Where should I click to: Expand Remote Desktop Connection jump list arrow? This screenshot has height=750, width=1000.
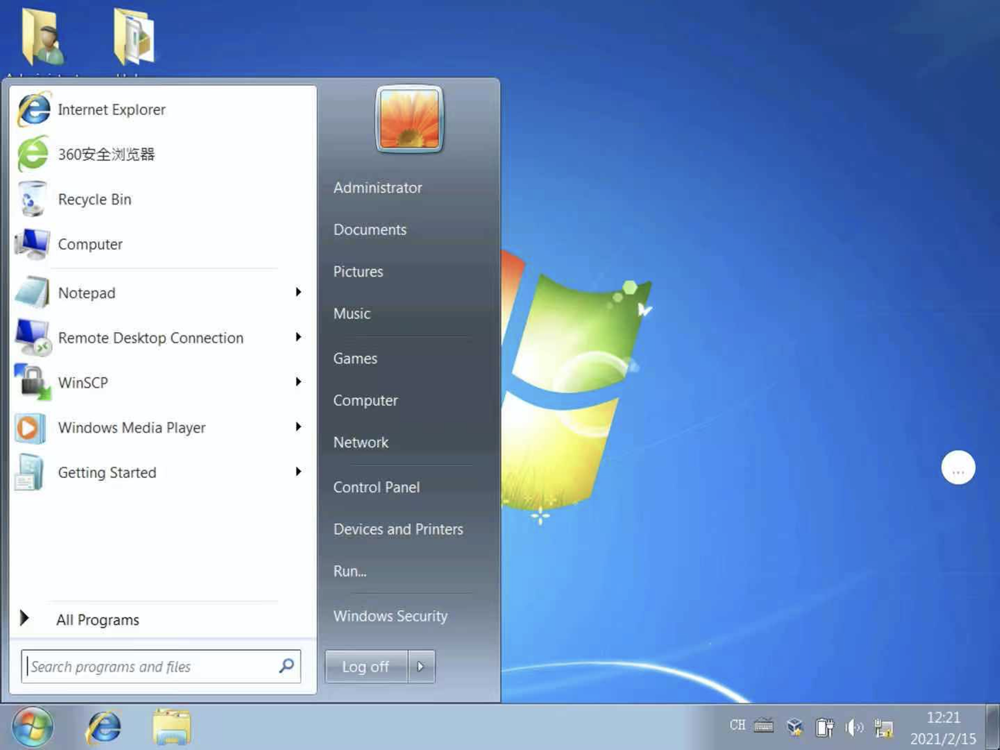tap(298, 337)
